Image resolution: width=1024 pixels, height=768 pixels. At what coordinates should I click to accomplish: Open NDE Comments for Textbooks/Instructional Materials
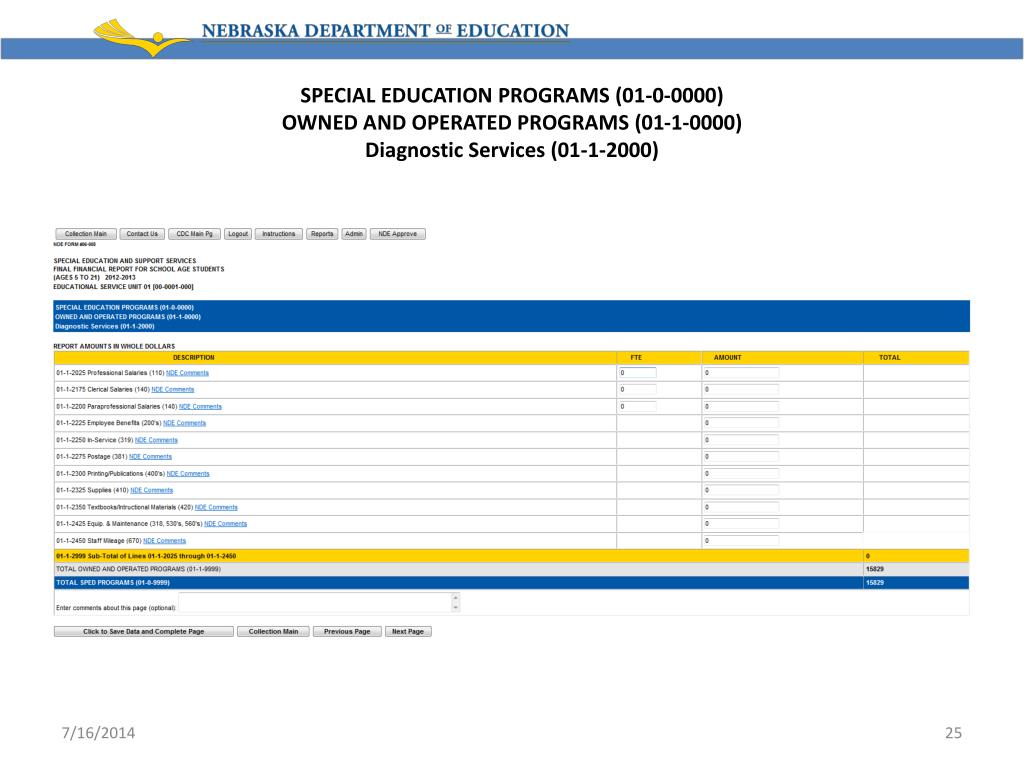[x=216, y=507]
